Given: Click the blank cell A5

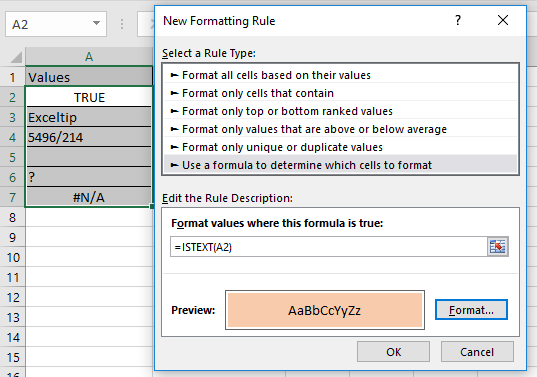Looking at the screenshot, I should click(89, 157).
